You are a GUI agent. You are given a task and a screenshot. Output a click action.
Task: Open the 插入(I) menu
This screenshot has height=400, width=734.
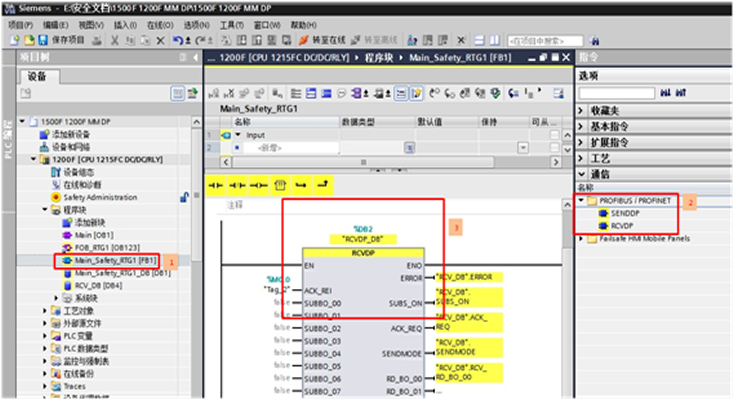[125, 25]
